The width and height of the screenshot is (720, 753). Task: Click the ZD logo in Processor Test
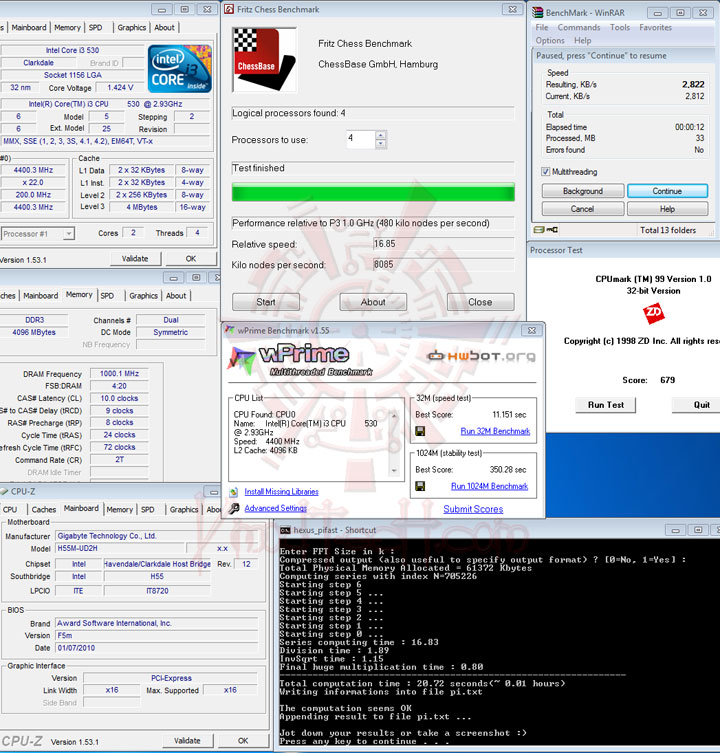[653, 313]
